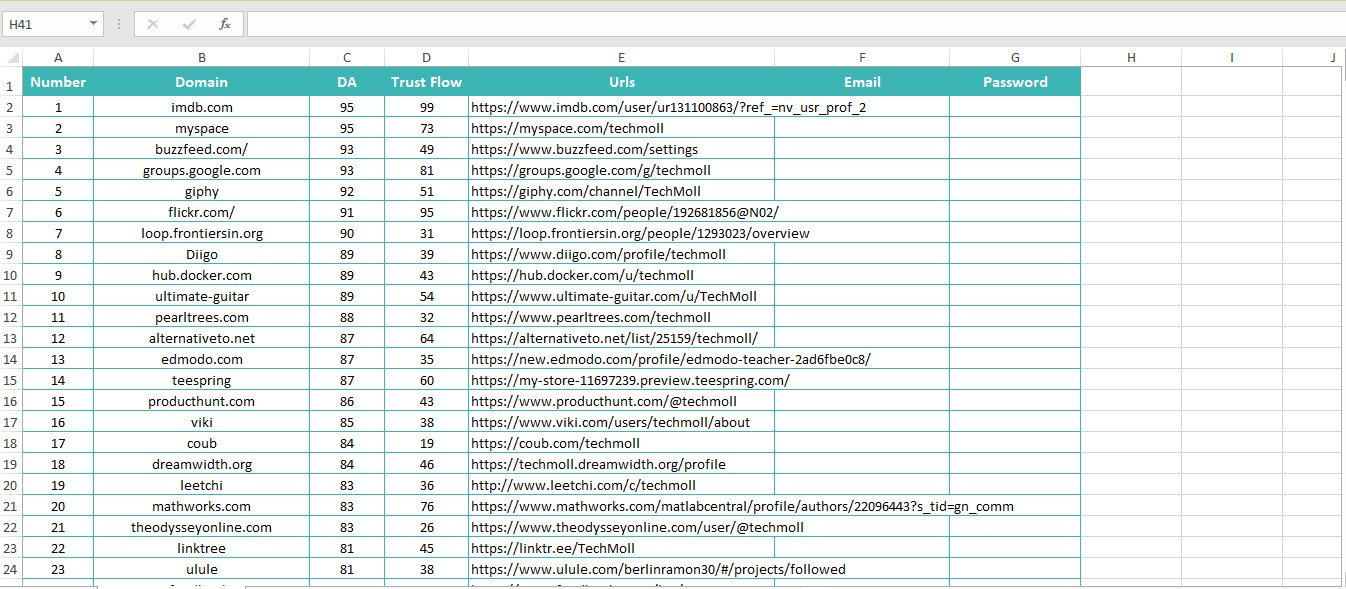Select the column H header
Screen dimensions: 1346x589
click(1131, 58)
